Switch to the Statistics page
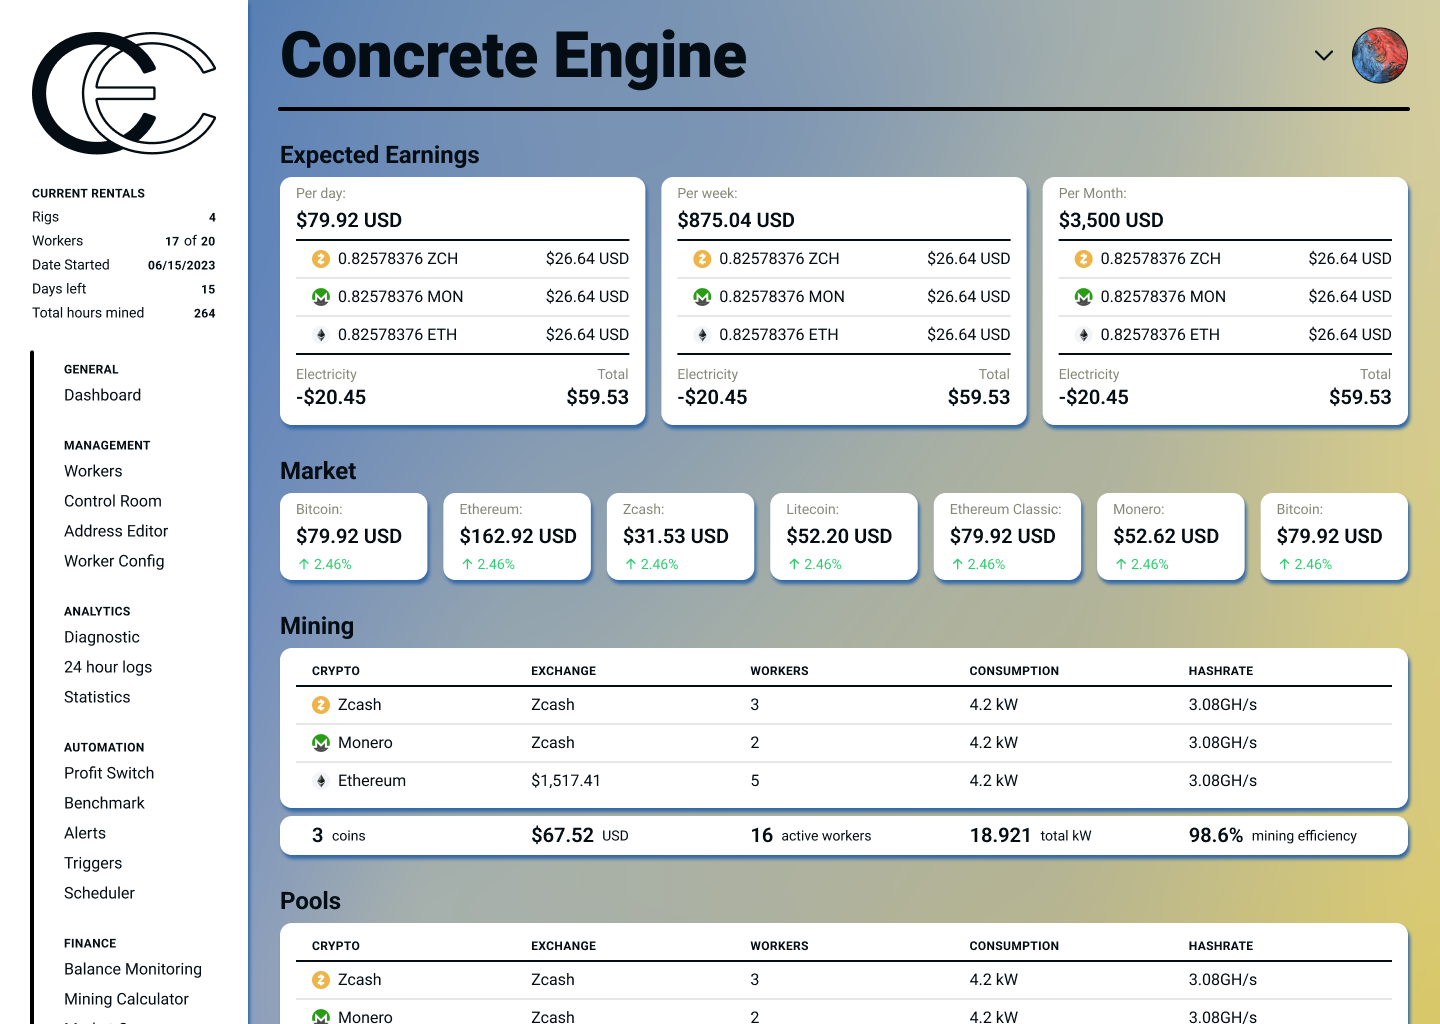 point(97,697)
